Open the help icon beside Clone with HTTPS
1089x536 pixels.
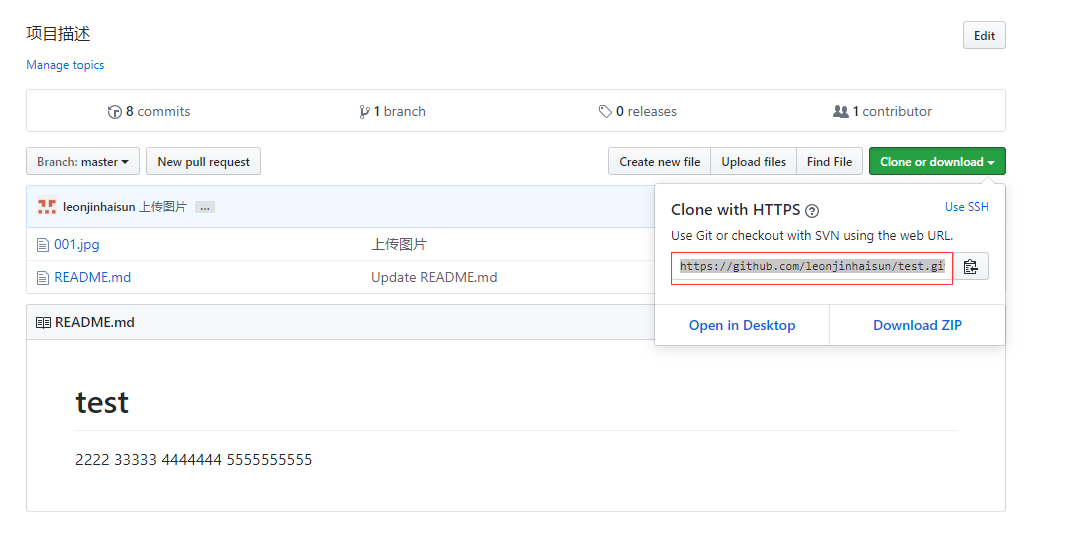pos(812,211)
